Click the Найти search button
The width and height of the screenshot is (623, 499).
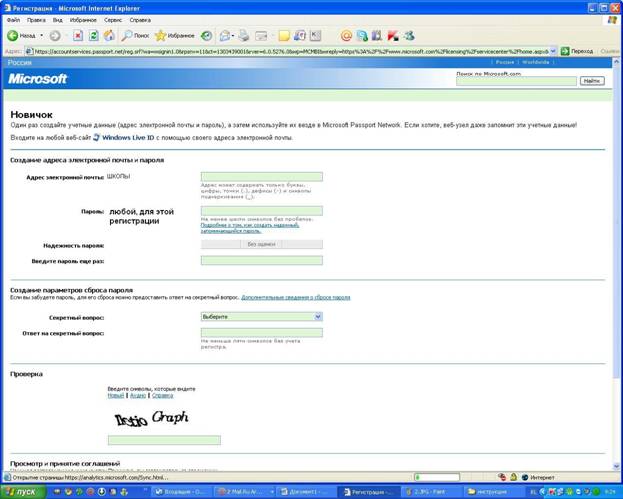592,81
